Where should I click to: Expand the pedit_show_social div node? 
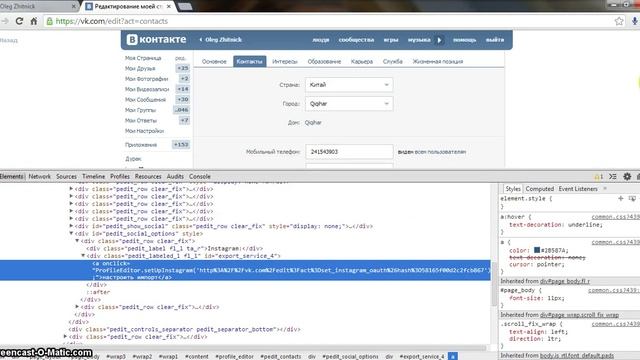click(71, 226)
